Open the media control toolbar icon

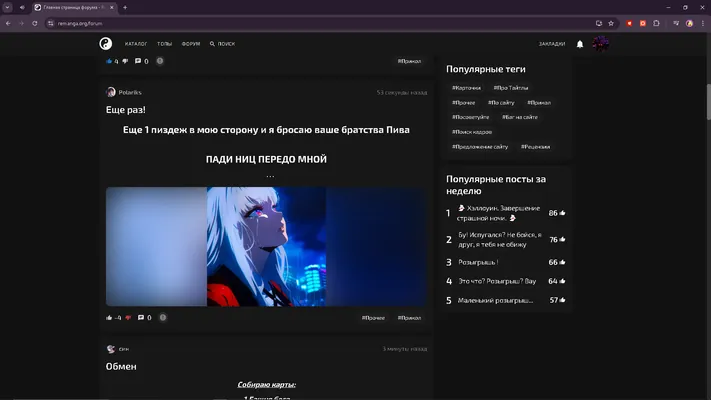[676, 23]
